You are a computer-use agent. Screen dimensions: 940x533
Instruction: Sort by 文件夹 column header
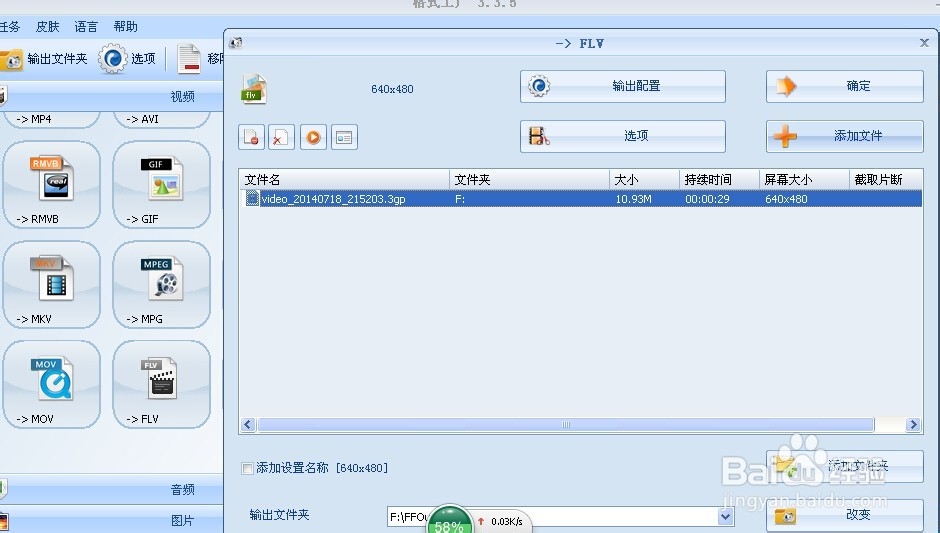point(529,179)
